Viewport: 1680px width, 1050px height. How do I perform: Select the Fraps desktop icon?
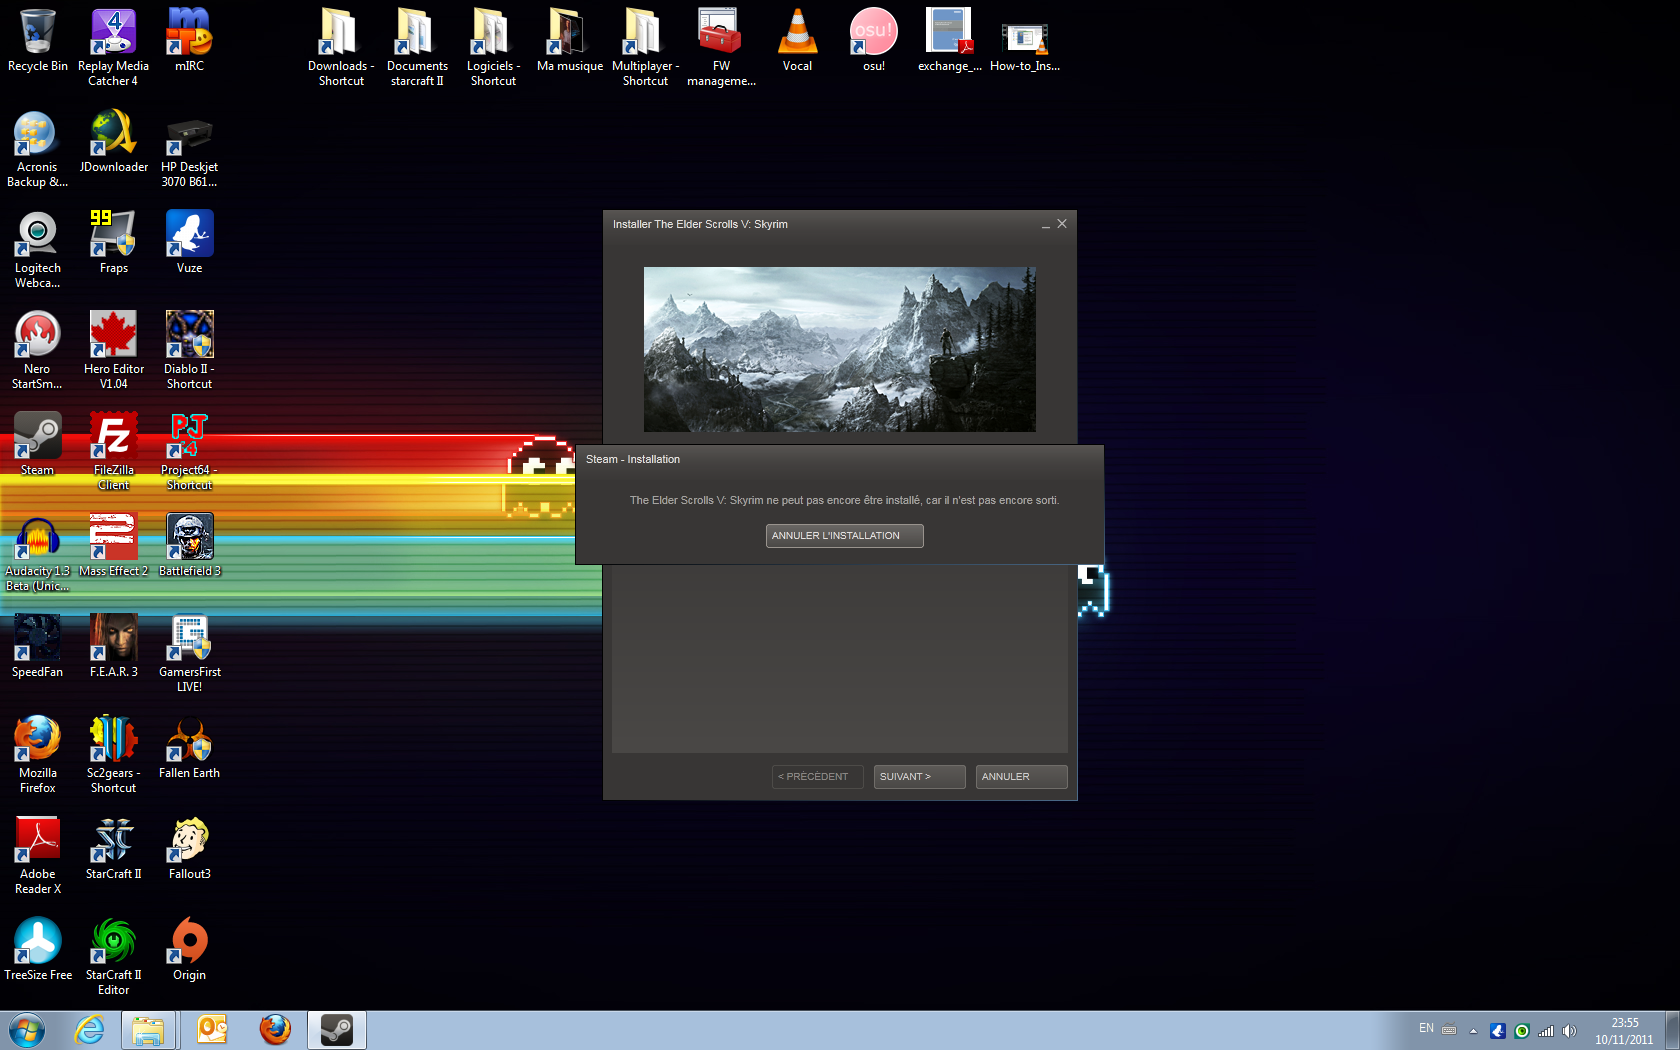114,244
